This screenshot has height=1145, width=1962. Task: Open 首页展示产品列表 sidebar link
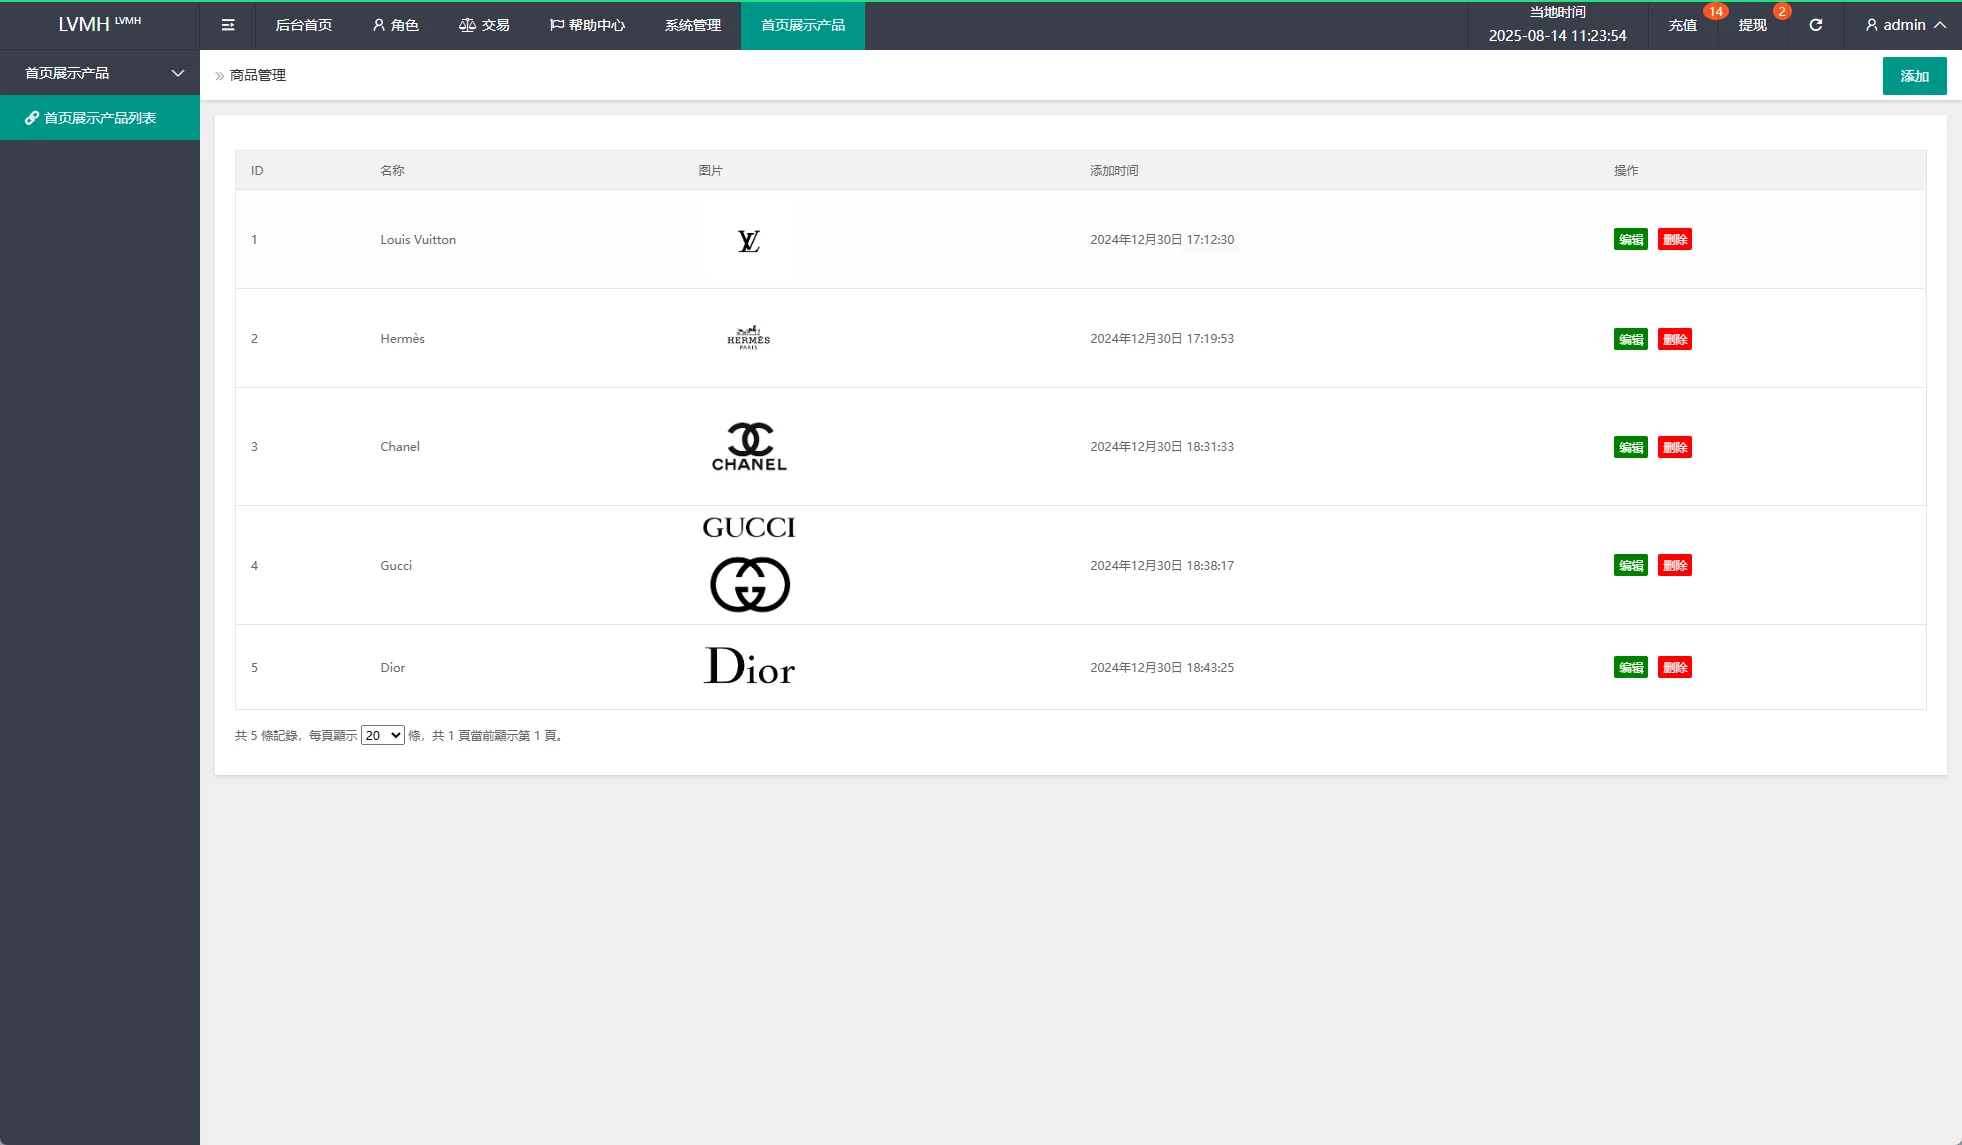click(x=100, y=118)
